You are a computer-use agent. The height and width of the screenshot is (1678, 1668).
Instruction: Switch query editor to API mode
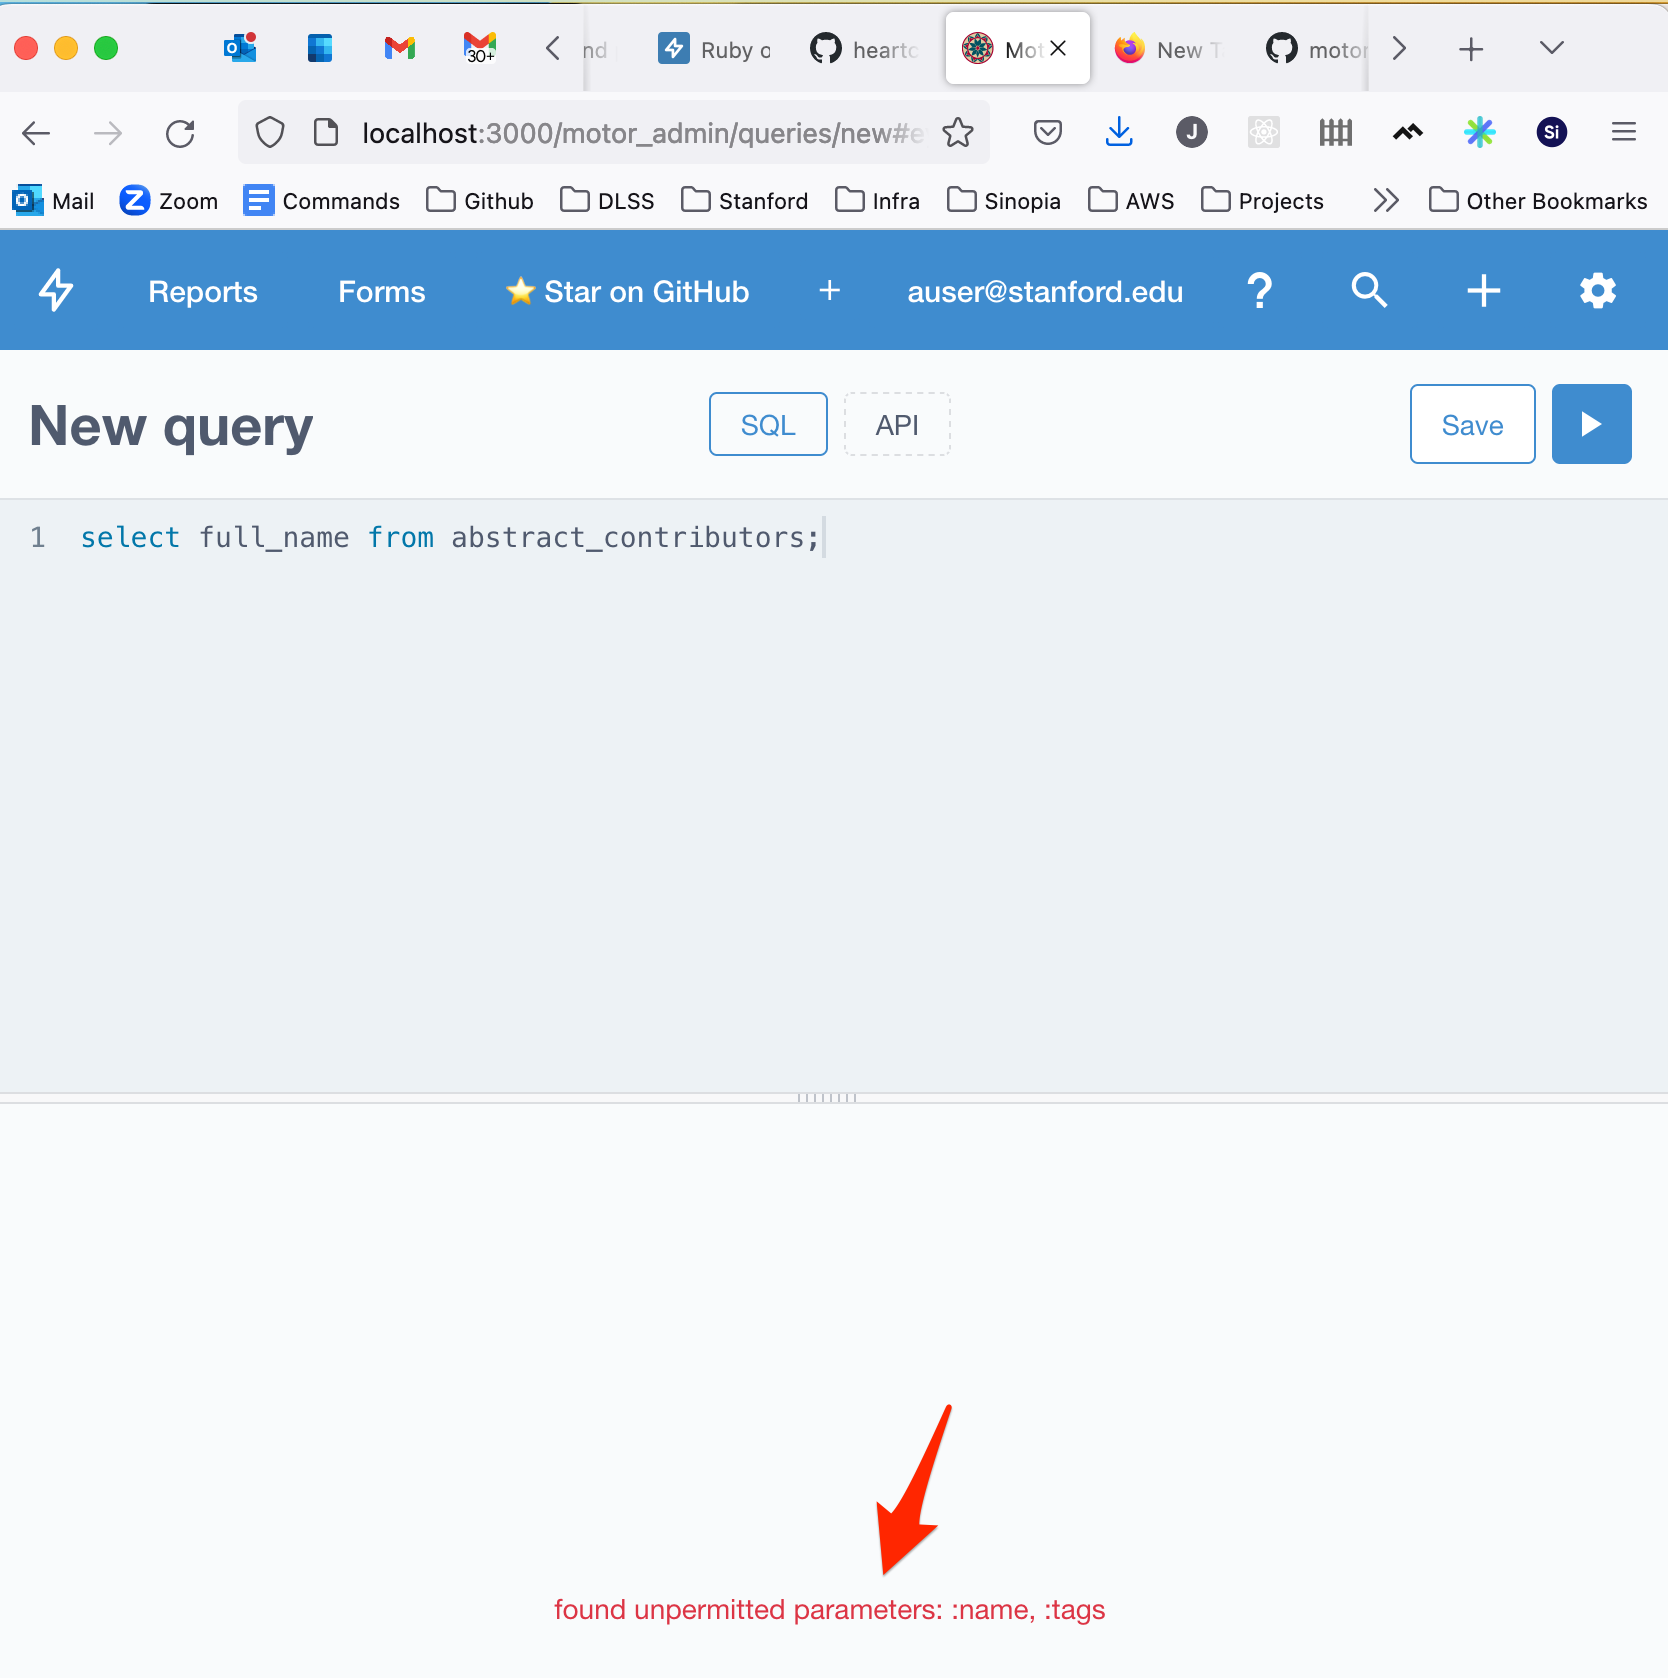pyautogui.click(x=896, y=424)
